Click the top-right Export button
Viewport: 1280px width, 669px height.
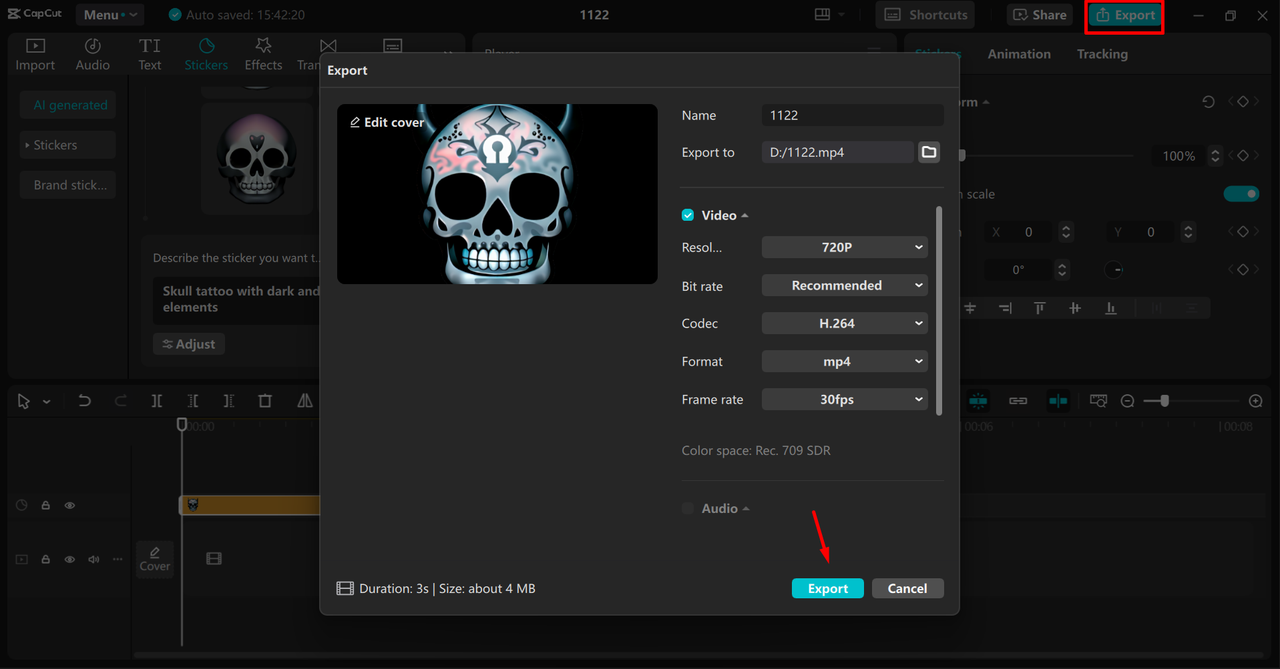coord(1125,15)
